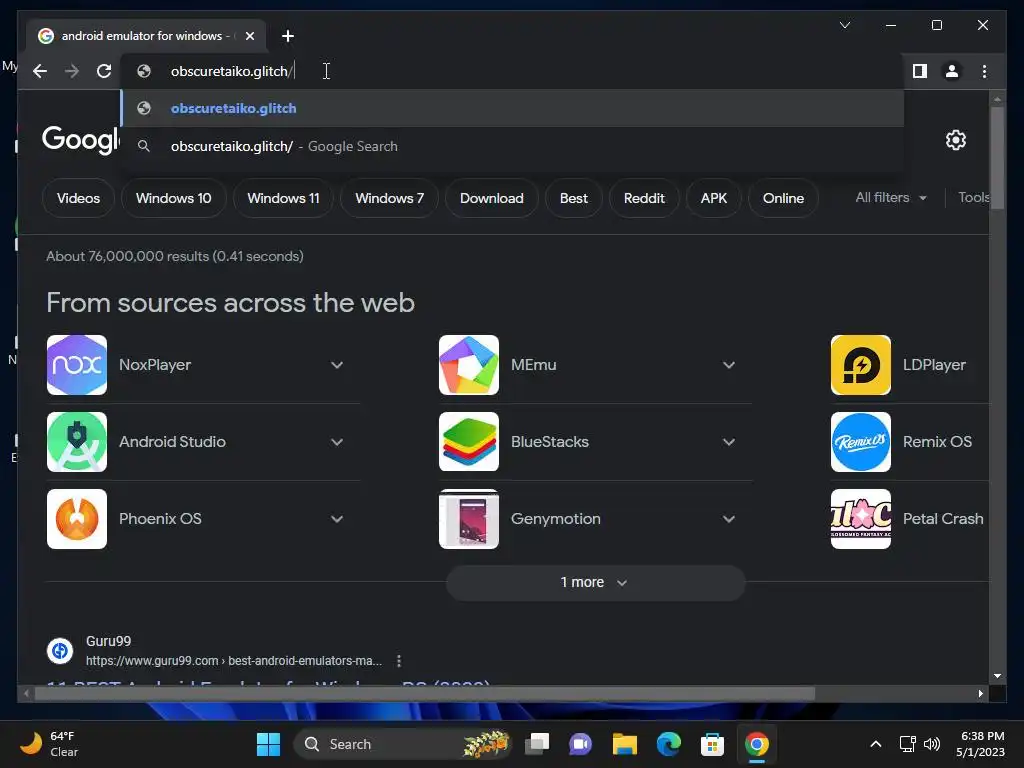Viewport: 1024px width, 768px height.
Task: Show '1 more' emulator results
Action: pos(596,583)
